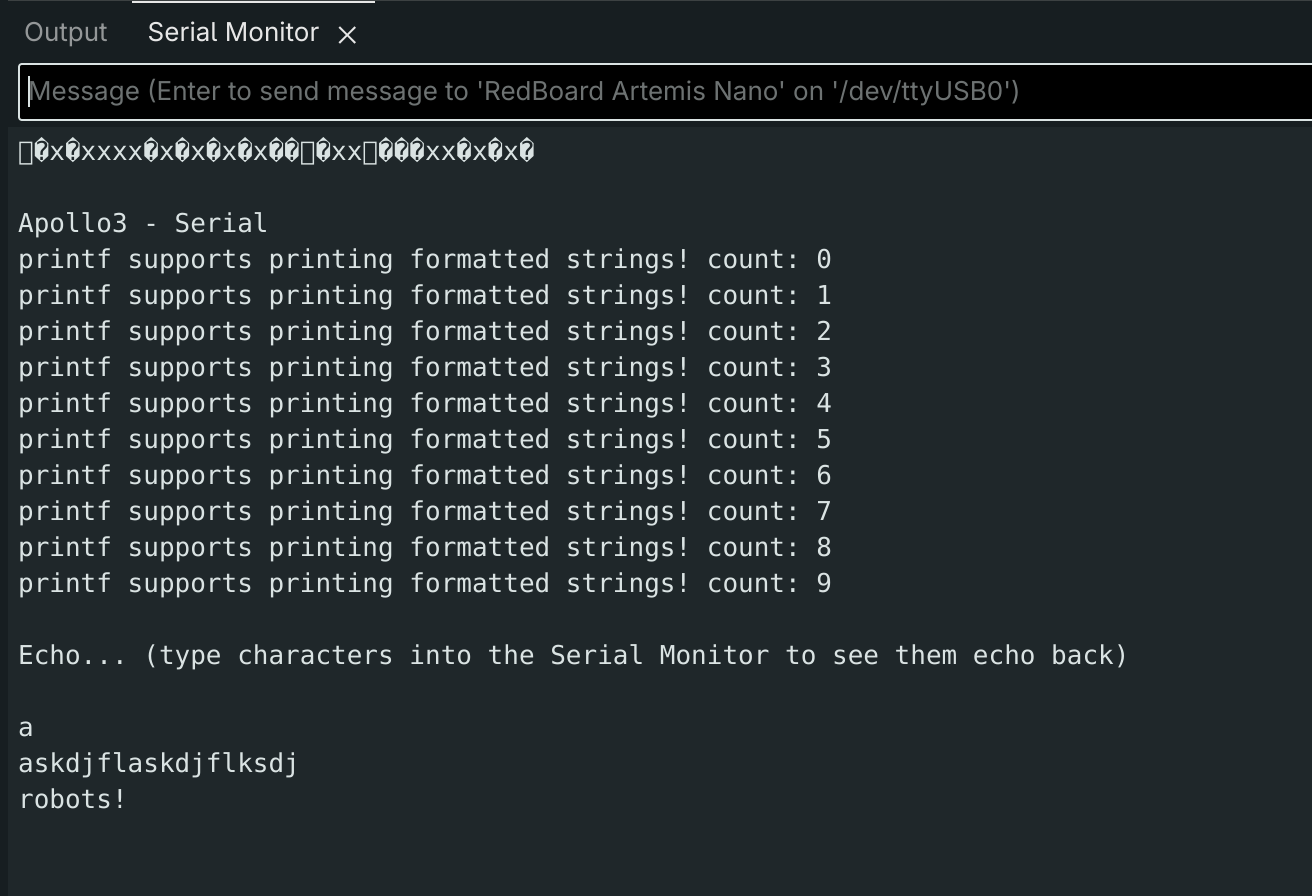Click the echoed 'askdjflaskdjflksdj' text

click(x=158, y=764)
